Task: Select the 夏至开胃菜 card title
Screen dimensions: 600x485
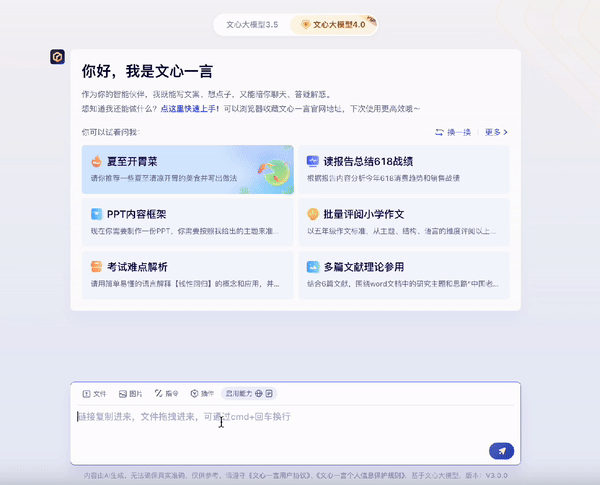Action: coord(132,162)
